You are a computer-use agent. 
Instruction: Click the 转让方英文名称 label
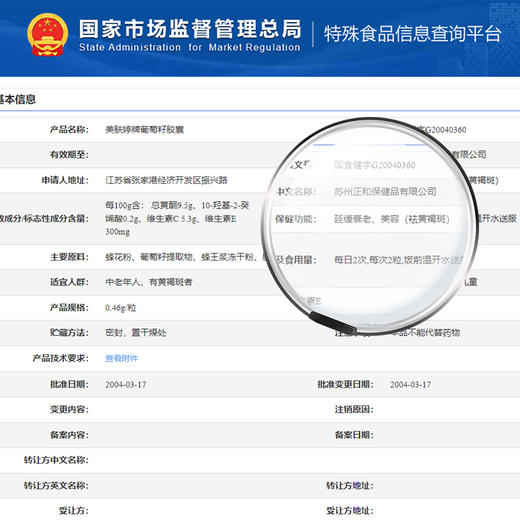(x=56, y=486)
